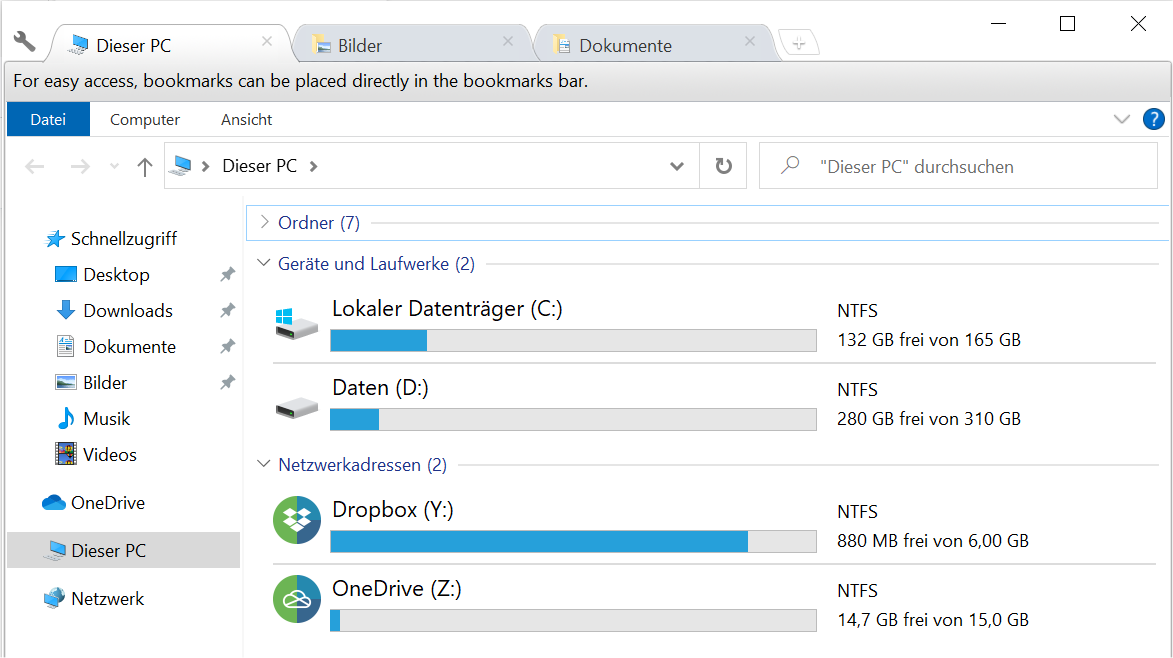Open the Computer ribbon tab
Screen dimensions: 1173x658
point(144,120)
